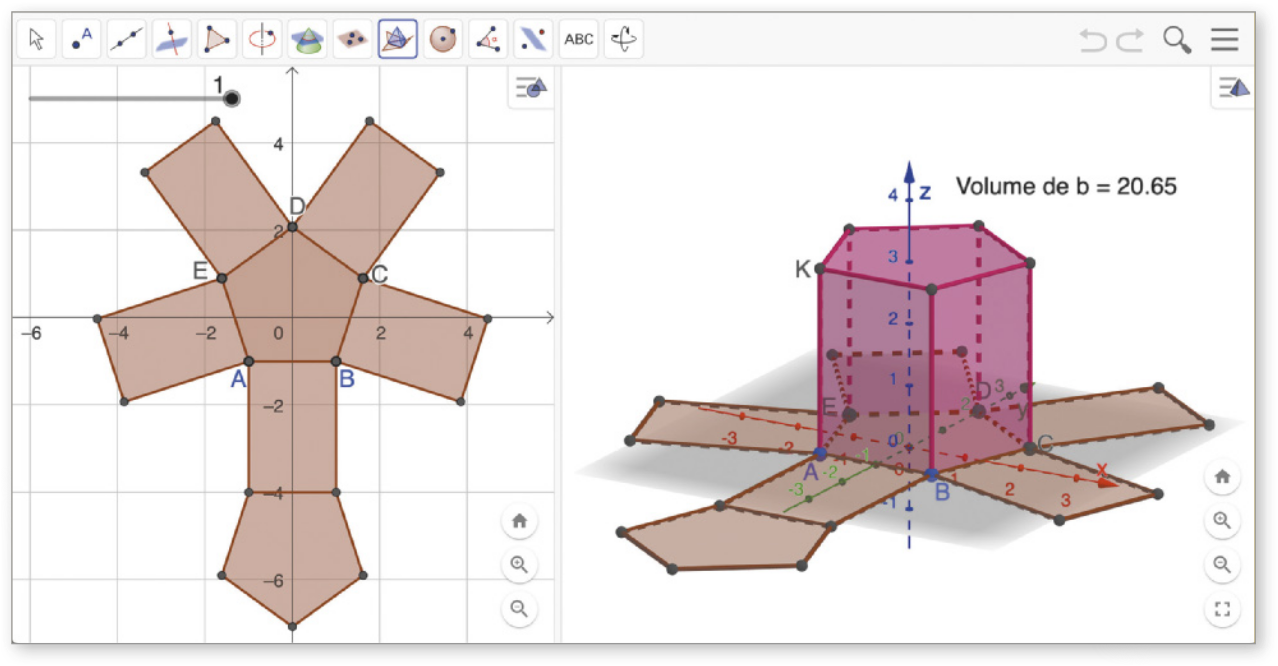Select point C in the 2D view
Screen dimensions: 1278x666
pos(362,277)
